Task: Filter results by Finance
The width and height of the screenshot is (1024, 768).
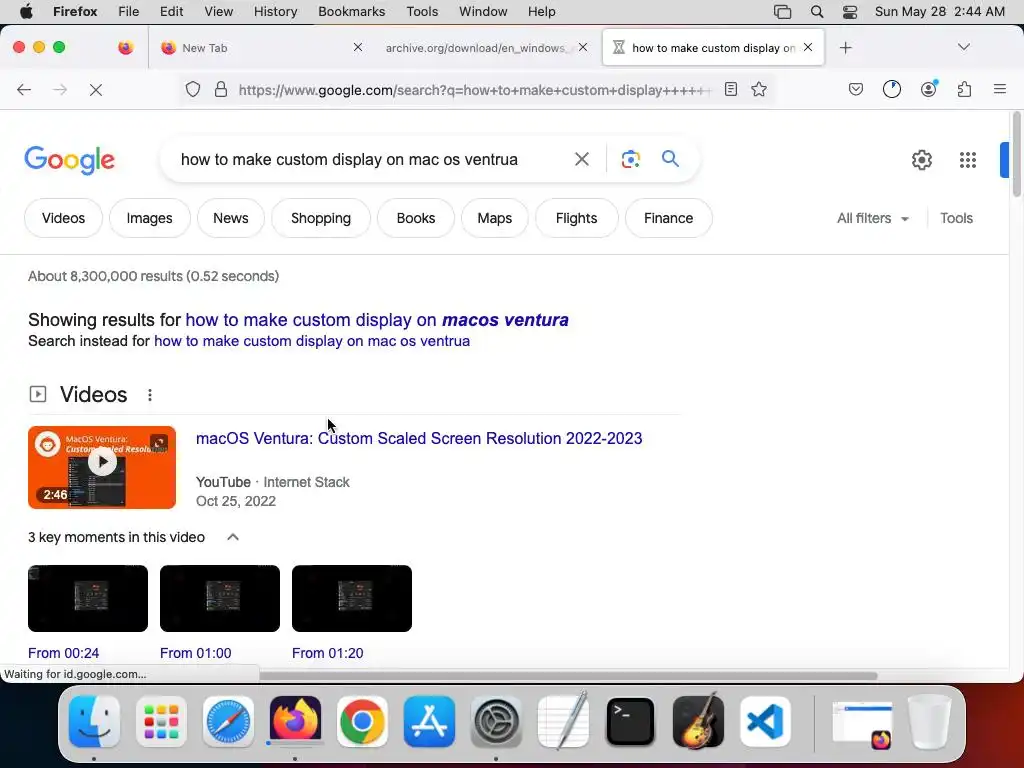Action: click(x=668, y=218)
